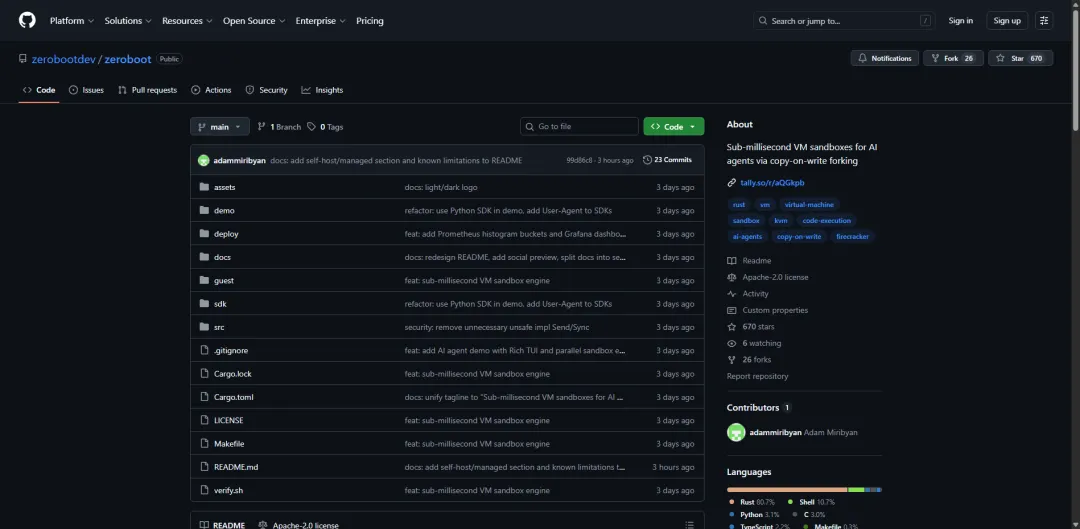
Task: Click the Sign up button
Action: coord(1007,21)
